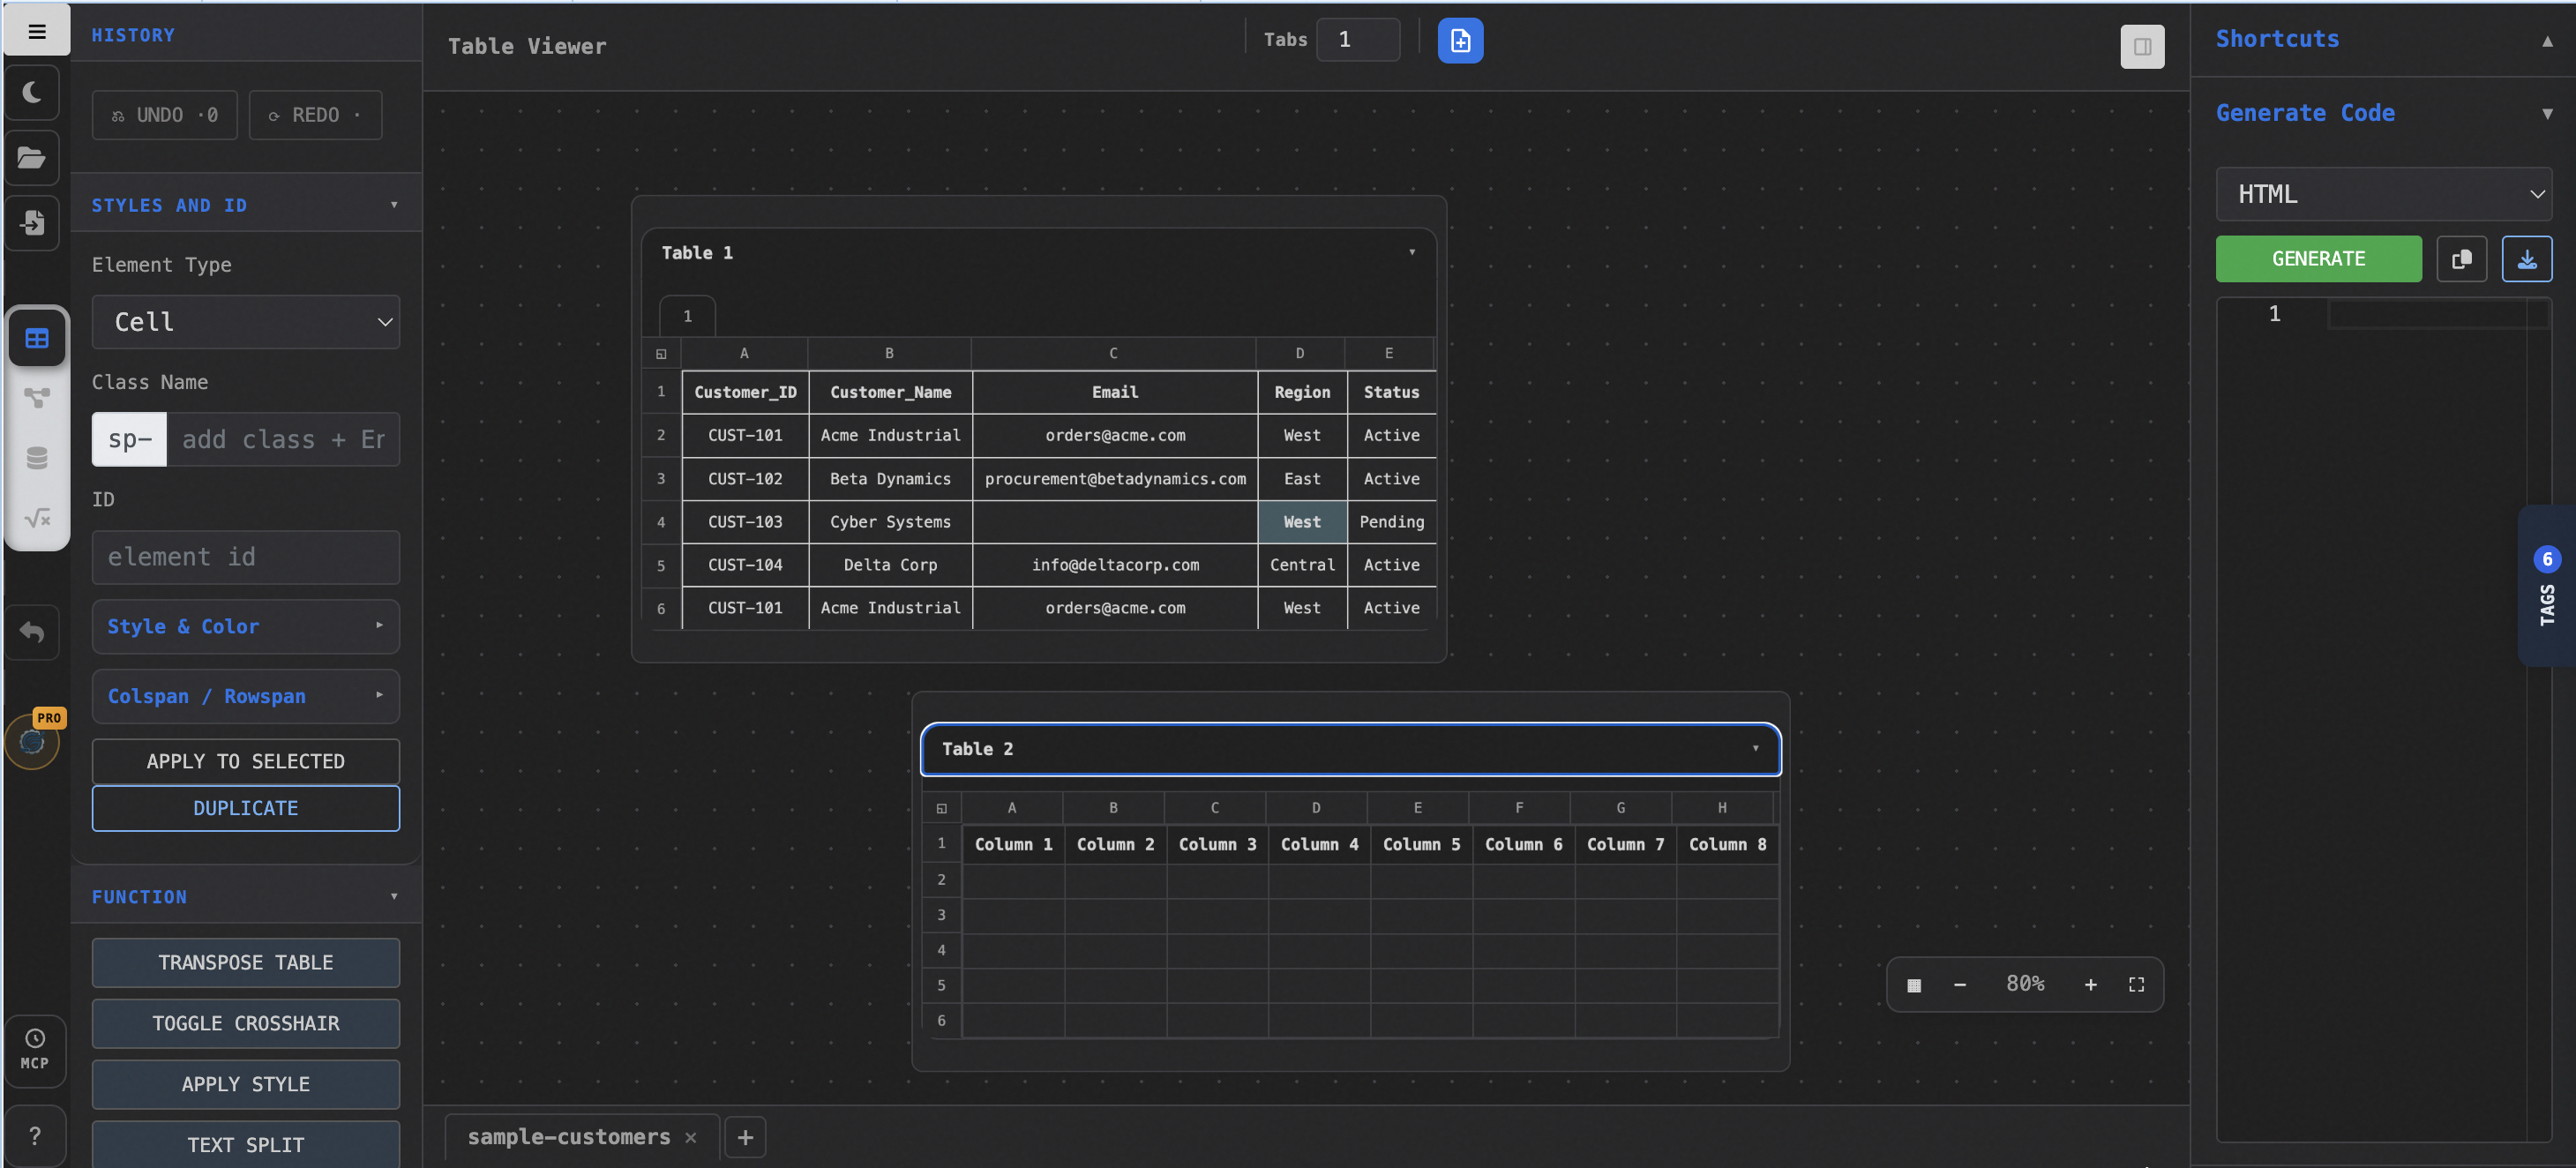
Task: Click the REDO button
Action: pyautogui.click(x=315, y=115)
